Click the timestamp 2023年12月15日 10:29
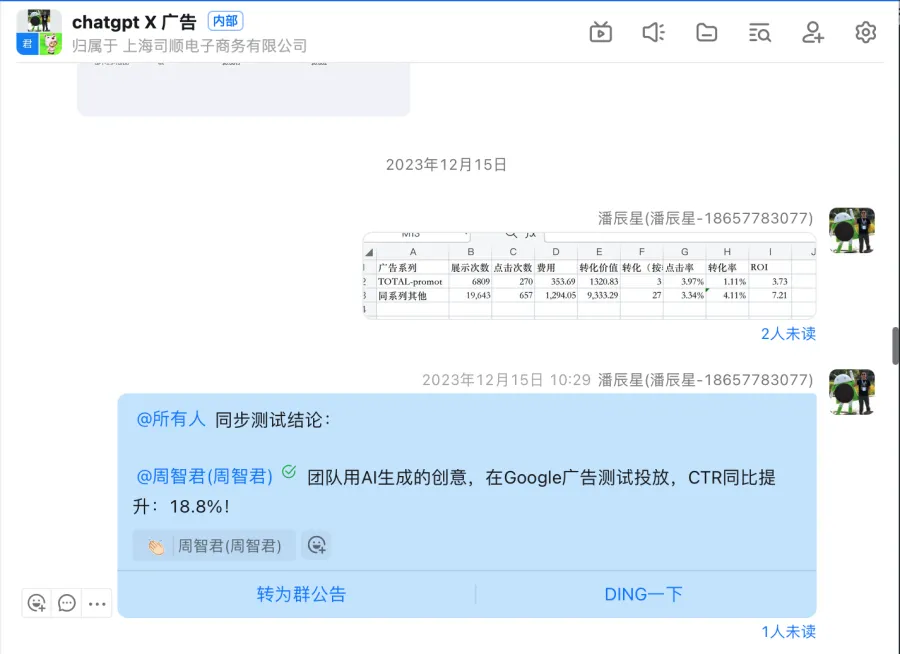The image size is (900, 654). 506,380
